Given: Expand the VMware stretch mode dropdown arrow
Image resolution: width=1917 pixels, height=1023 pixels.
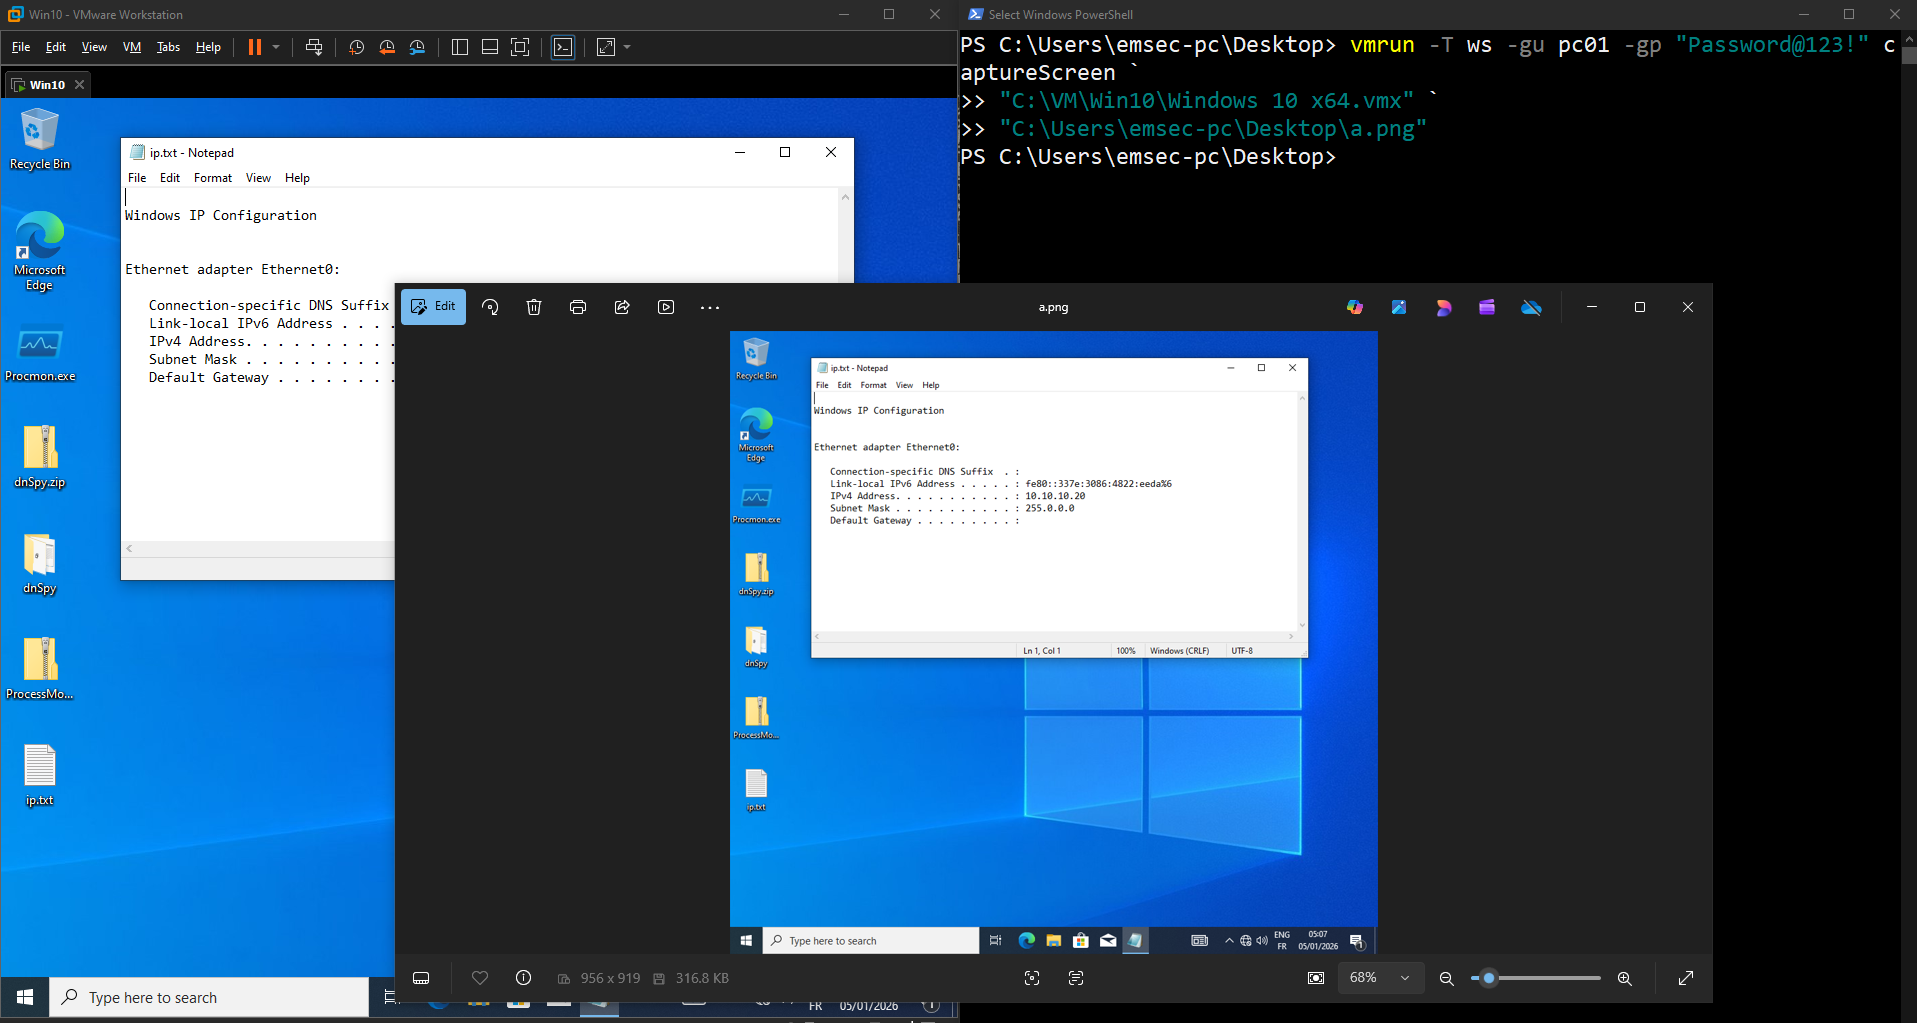Looking at the screenshot, I should (627, 47).
